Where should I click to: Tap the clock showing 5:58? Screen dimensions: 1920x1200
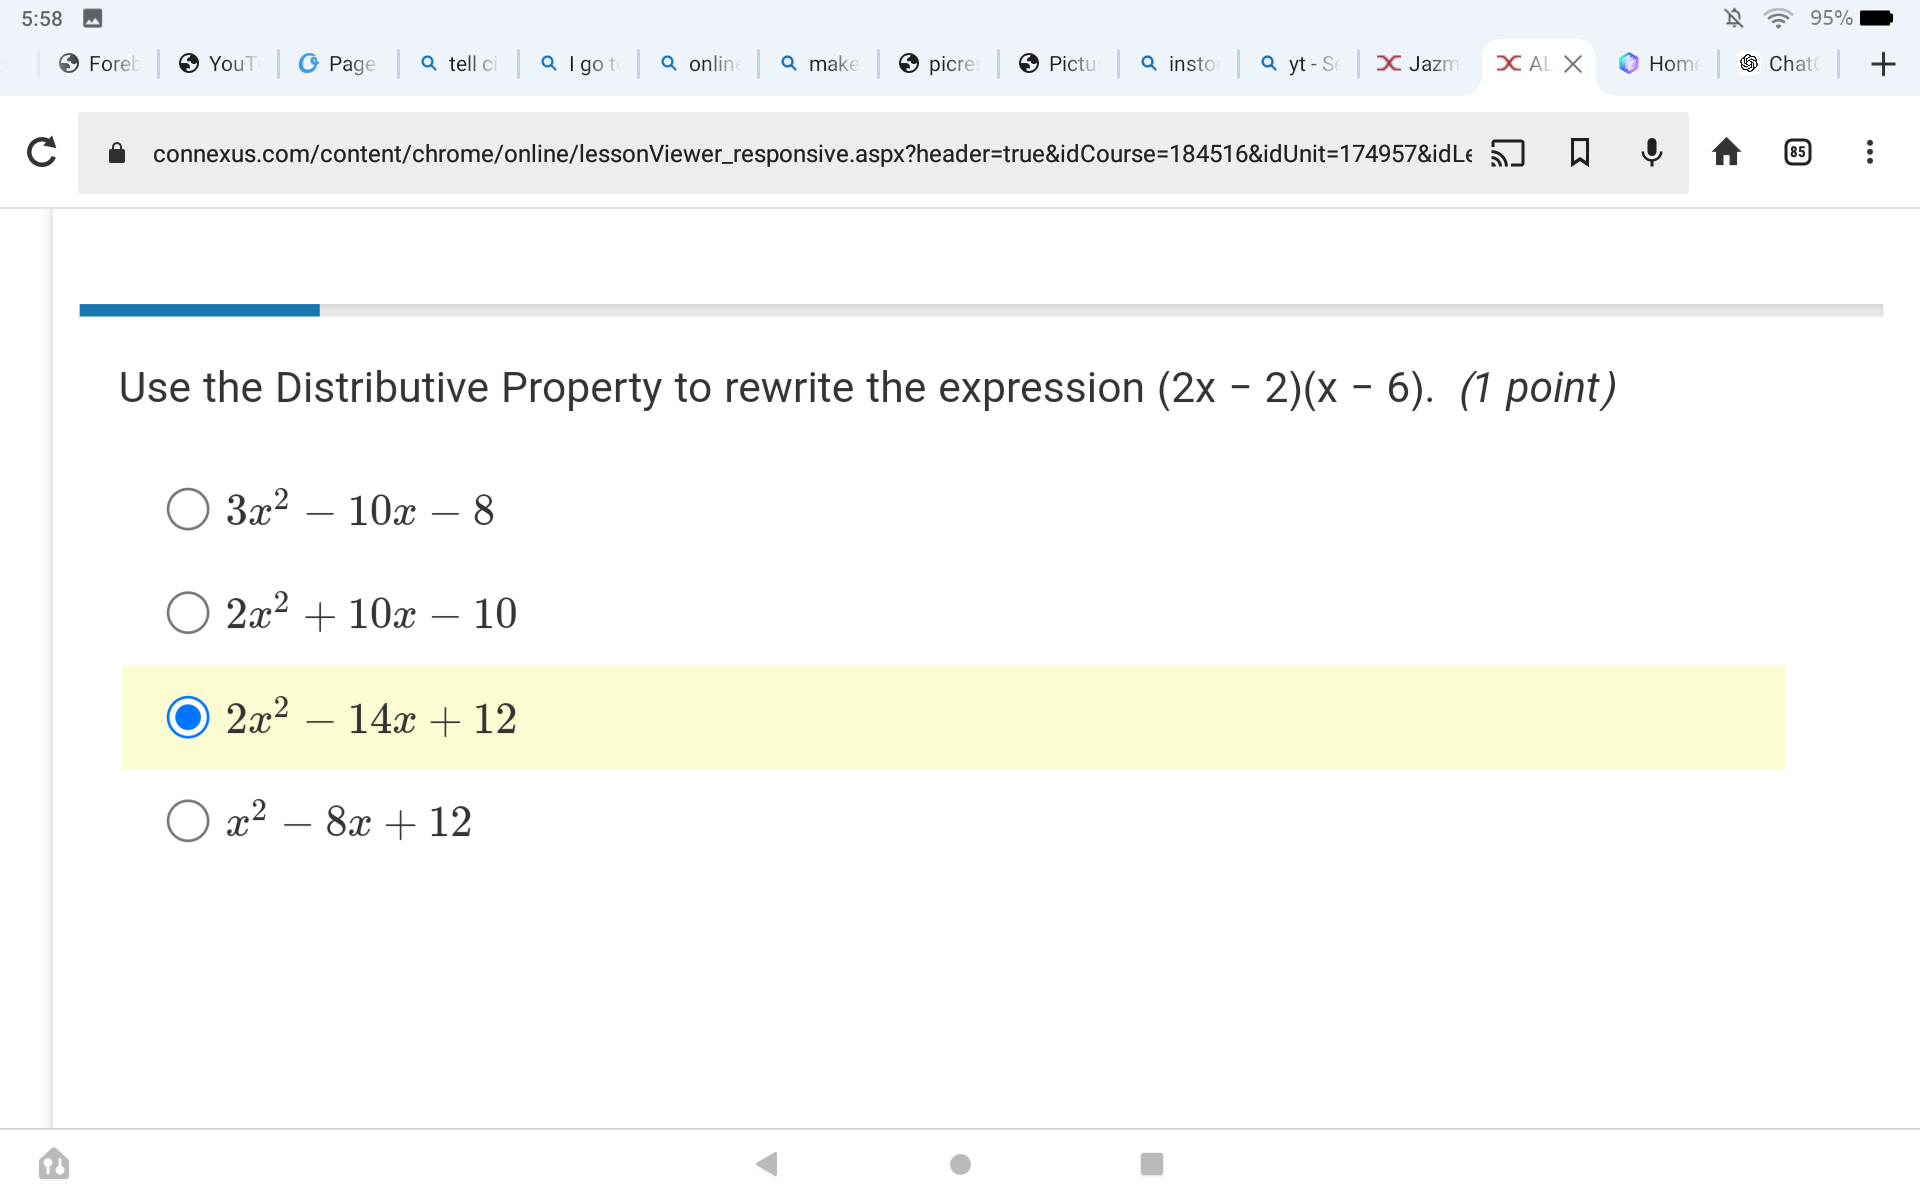(41, 18)
